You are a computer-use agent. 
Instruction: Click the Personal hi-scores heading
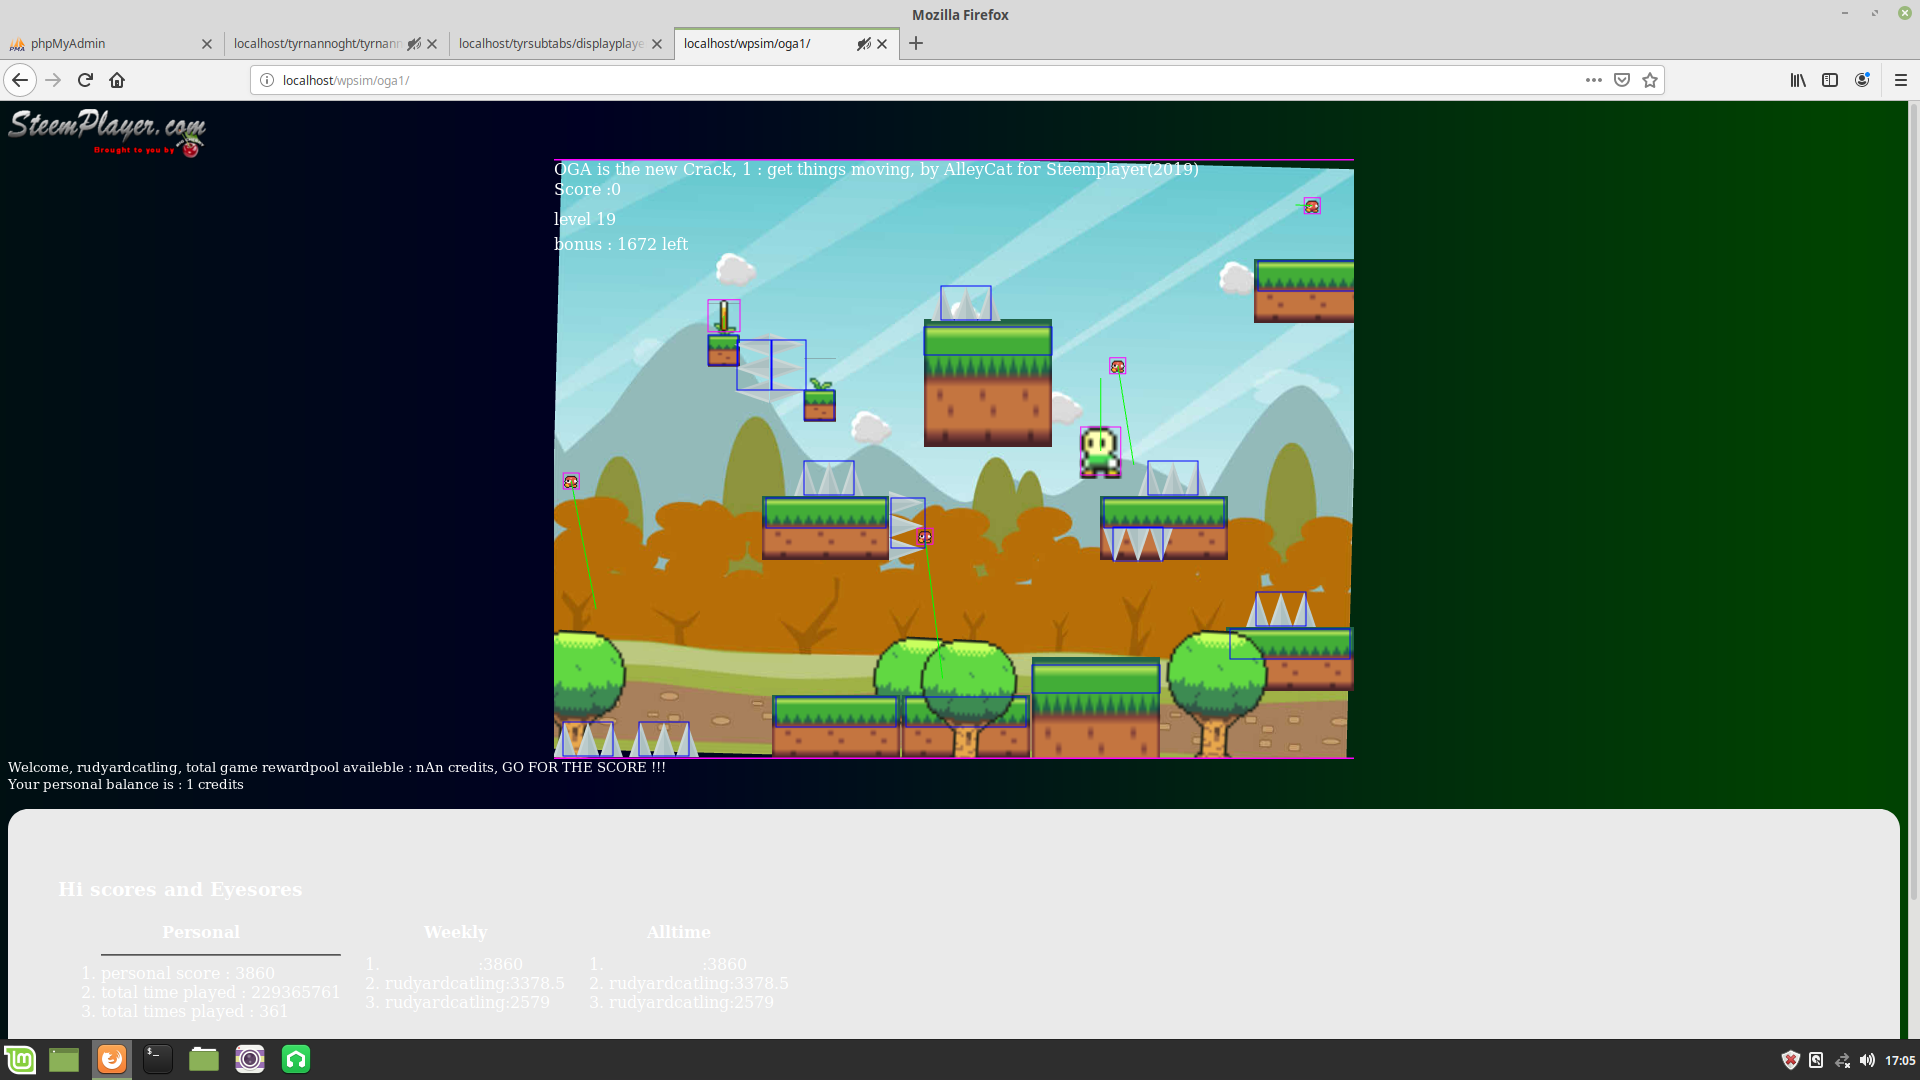coord(201,932)
